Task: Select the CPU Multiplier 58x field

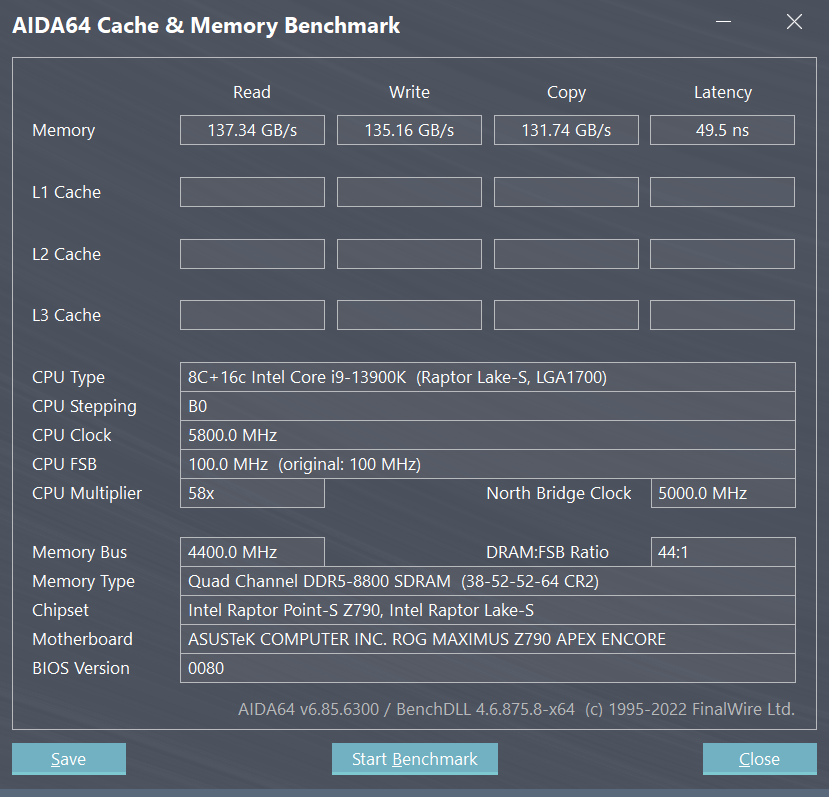Action: tap(251, 493)
